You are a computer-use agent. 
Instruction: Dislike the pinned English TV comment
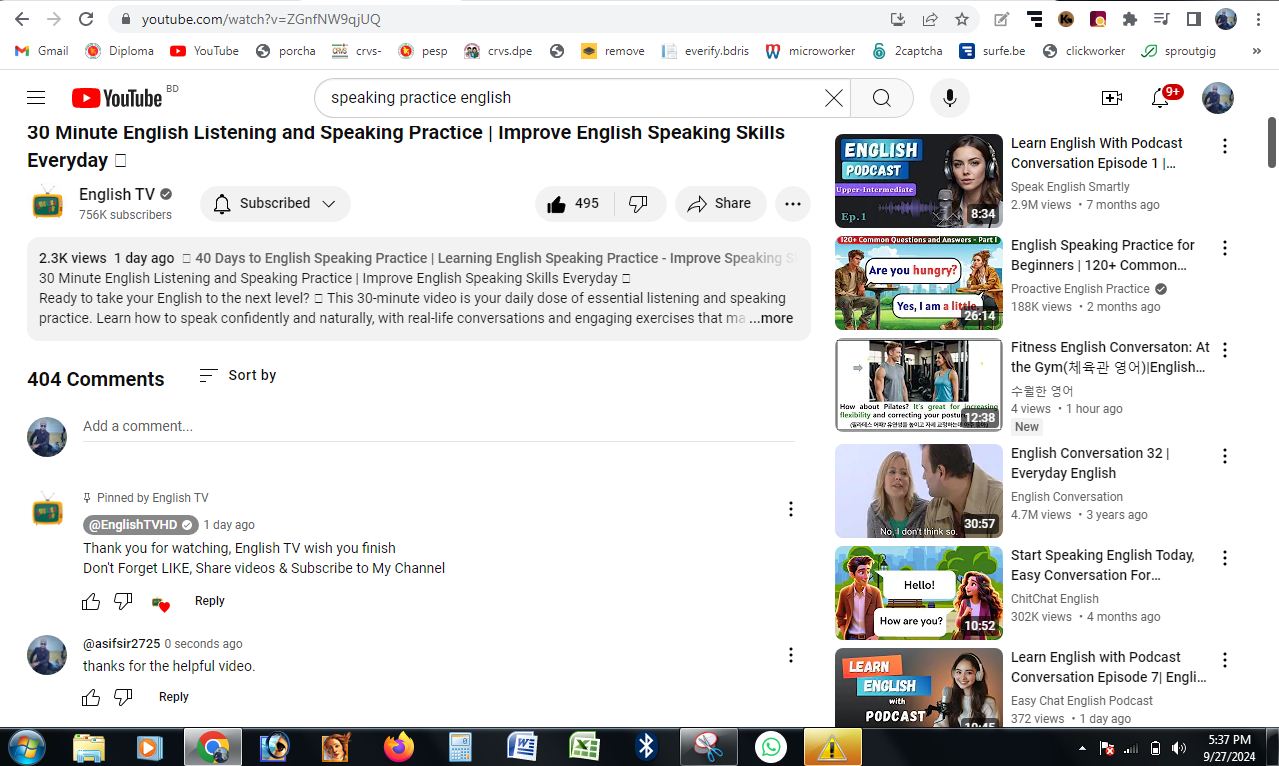pos(123,601)
